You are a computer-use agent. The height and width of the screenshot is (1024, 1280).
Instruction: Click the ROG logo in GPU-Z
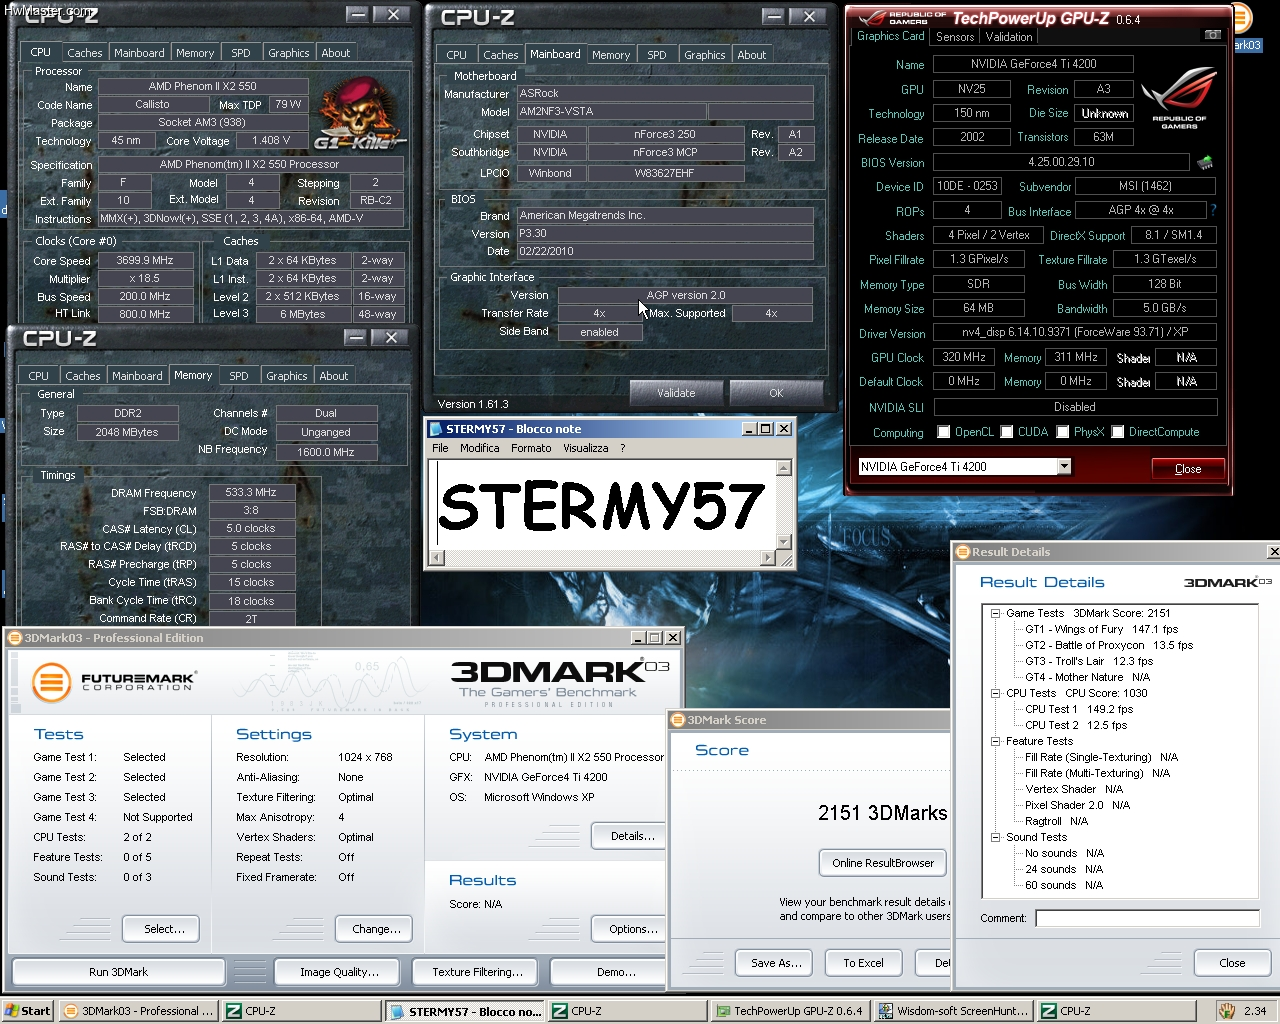(1179, 98)
